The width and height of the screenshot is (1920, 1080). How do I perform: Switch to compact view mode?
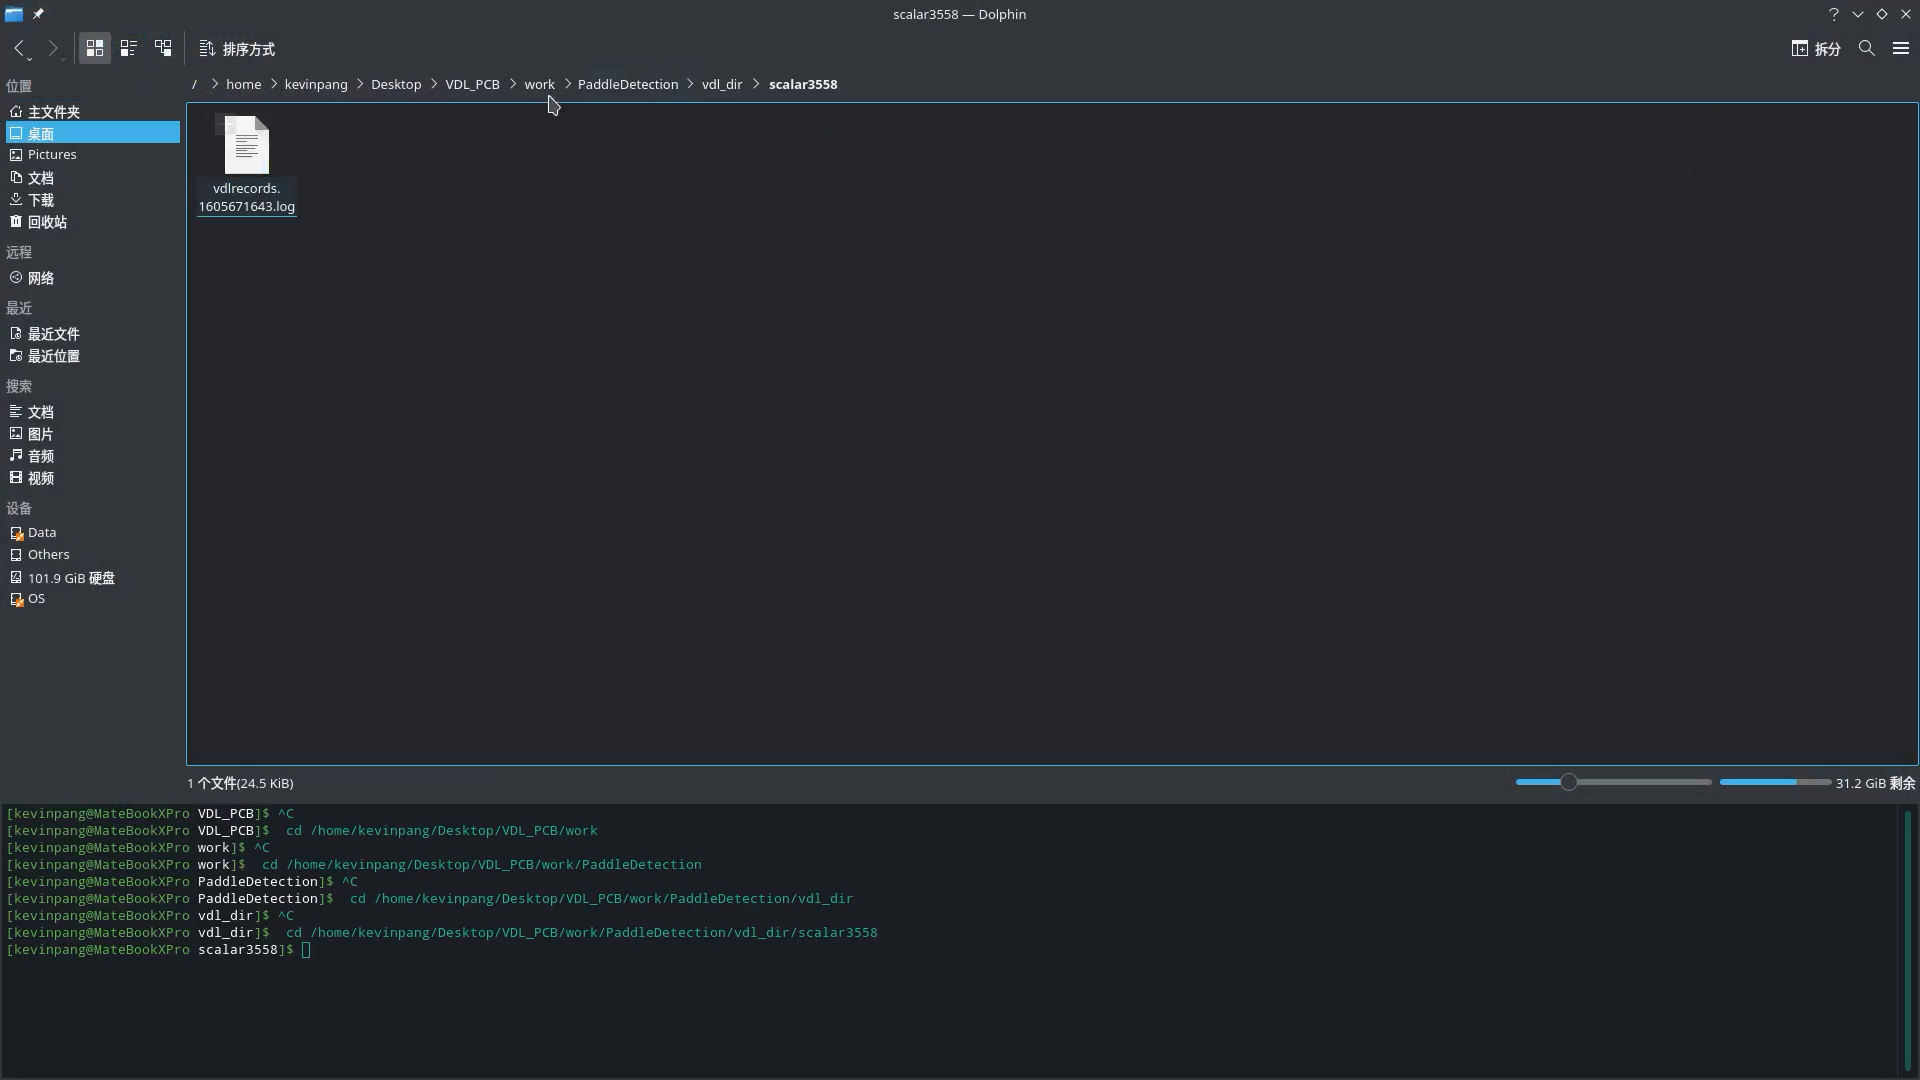click(129, 48)
